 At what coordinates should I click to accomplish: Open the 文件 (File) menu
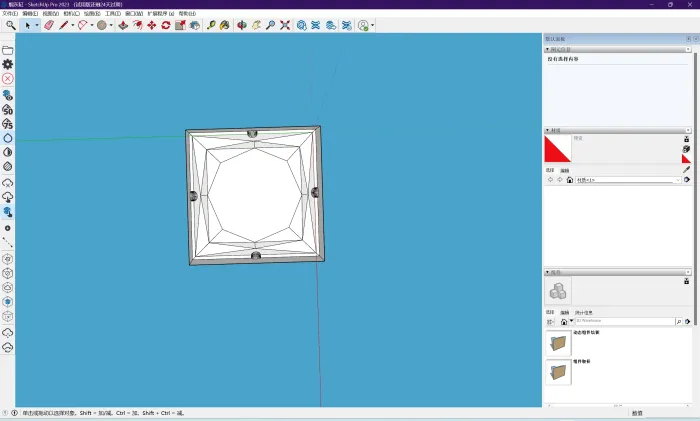(x=9, y=13)
